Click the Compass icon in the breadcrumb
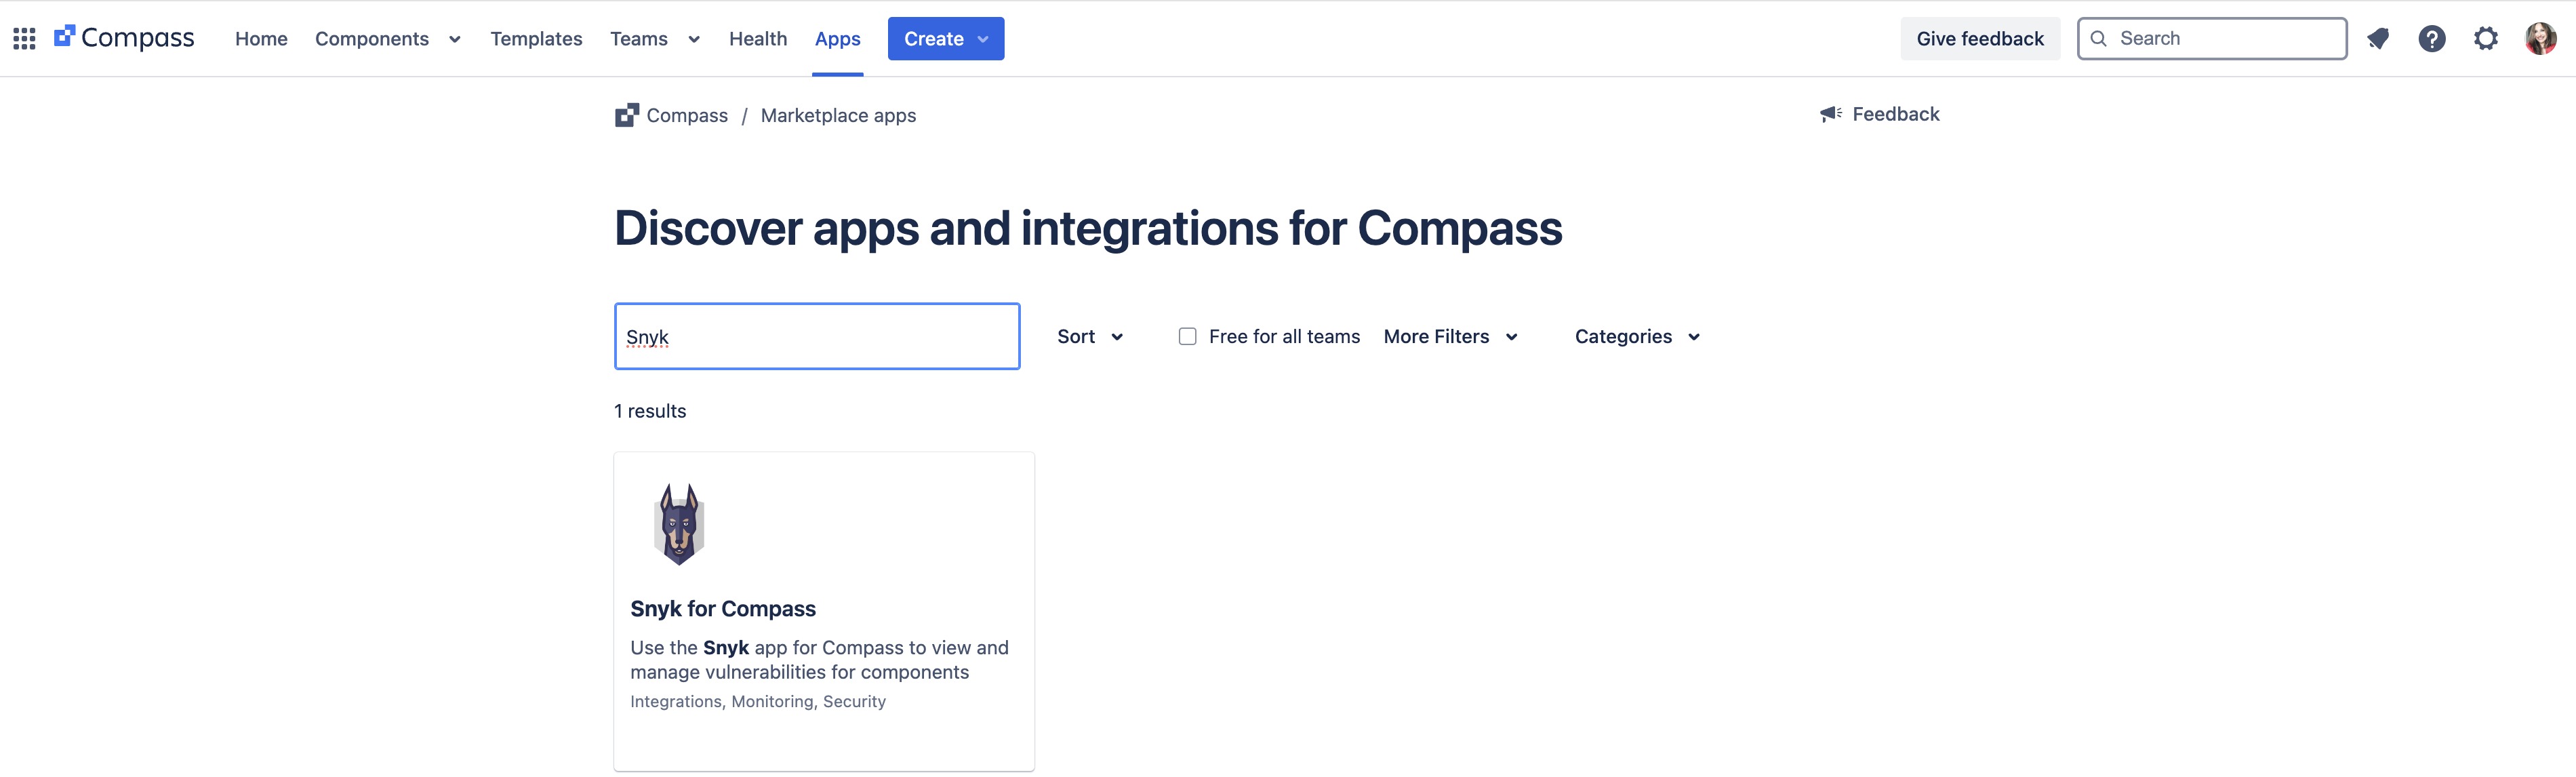The width and height of the screenshot is (2576, 777). 626,114
